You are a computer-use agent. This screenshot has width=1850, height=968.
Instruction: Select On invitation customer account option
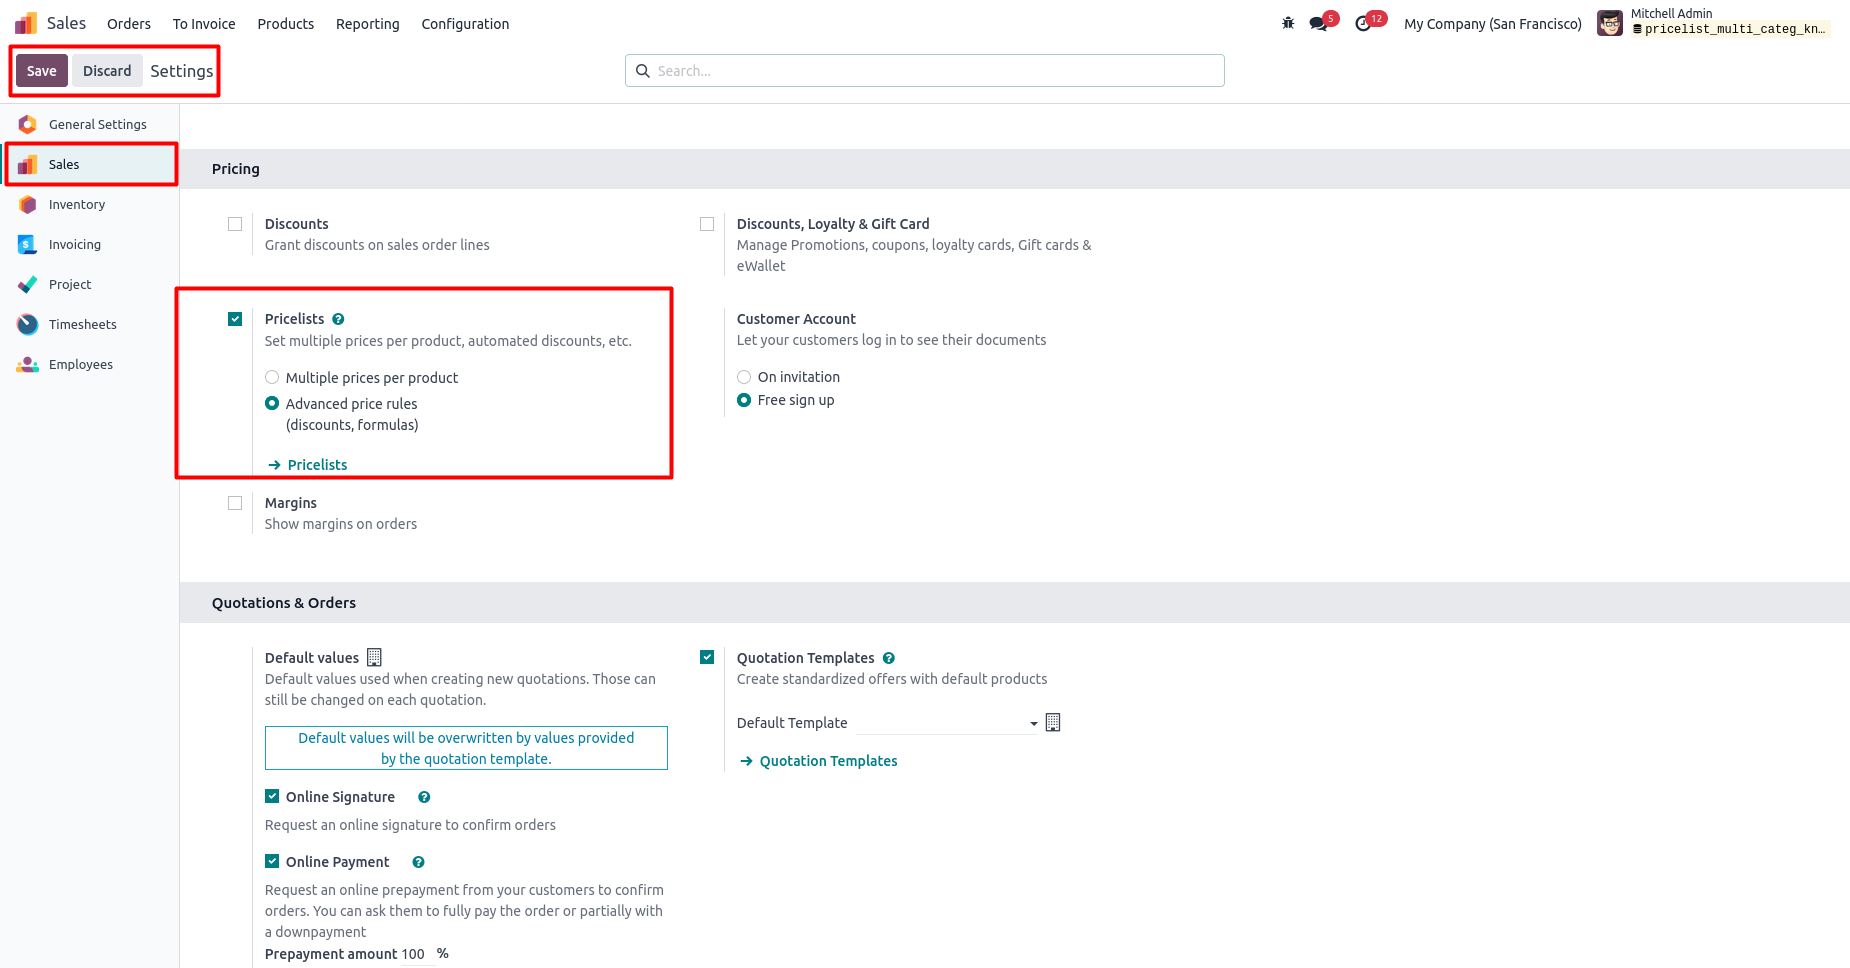click(x=744, y=377)
